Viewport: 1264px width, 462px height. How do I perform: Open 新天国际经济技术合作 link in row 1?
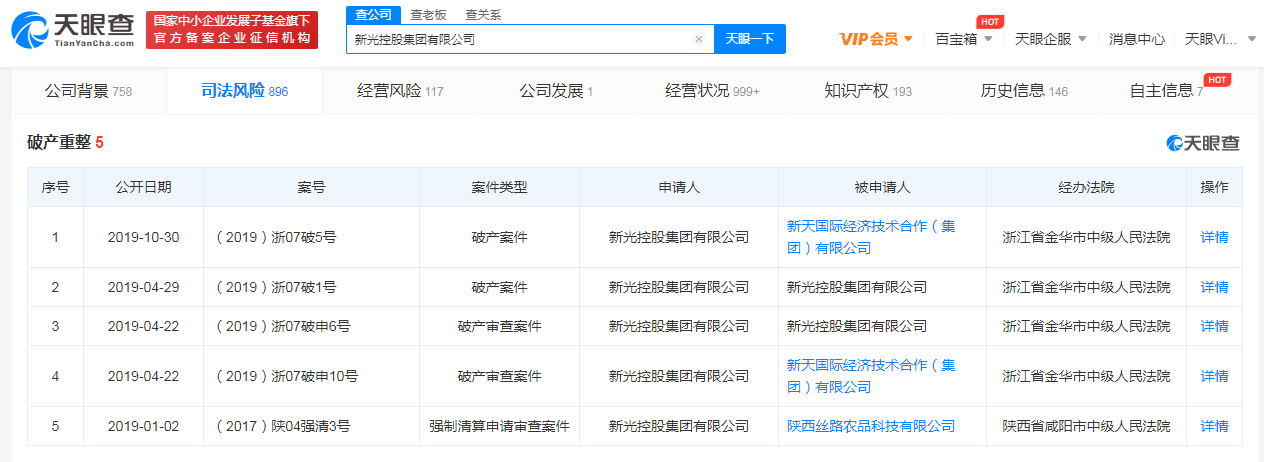(x=871, y=237)
